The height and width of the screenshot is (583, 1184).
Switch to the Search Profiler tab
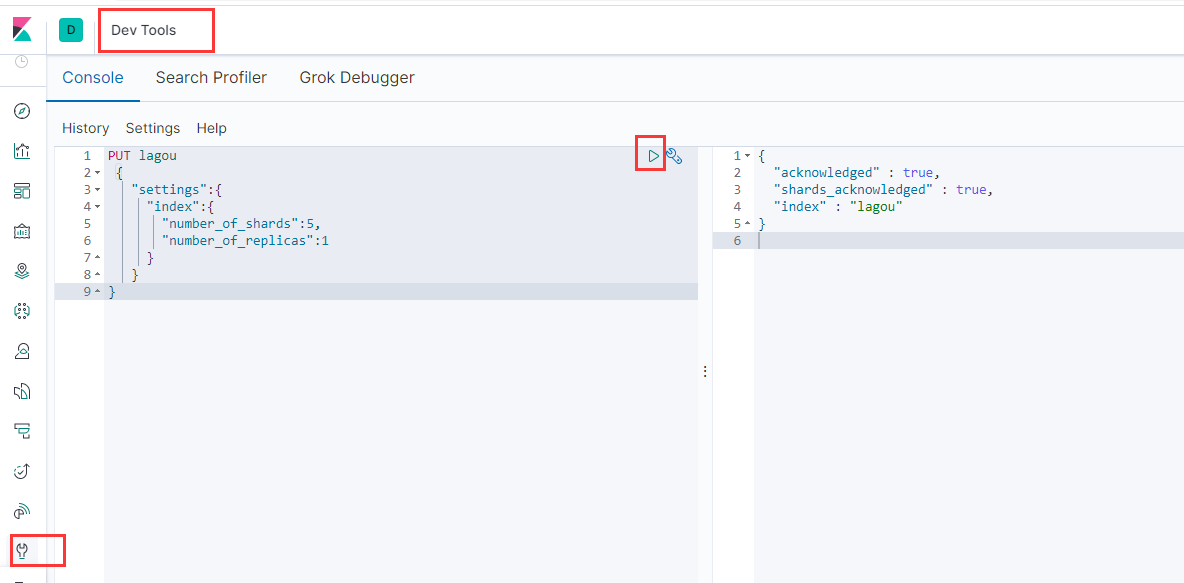click(211, 77)
